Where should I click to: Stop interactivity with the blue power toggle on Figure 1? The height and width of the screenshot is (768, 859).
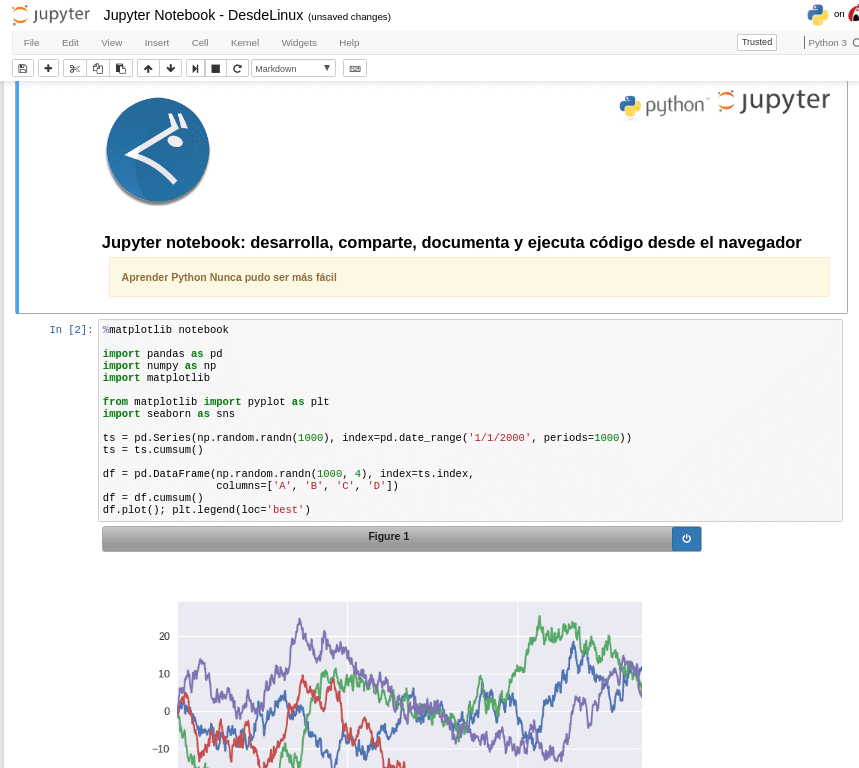686,538
